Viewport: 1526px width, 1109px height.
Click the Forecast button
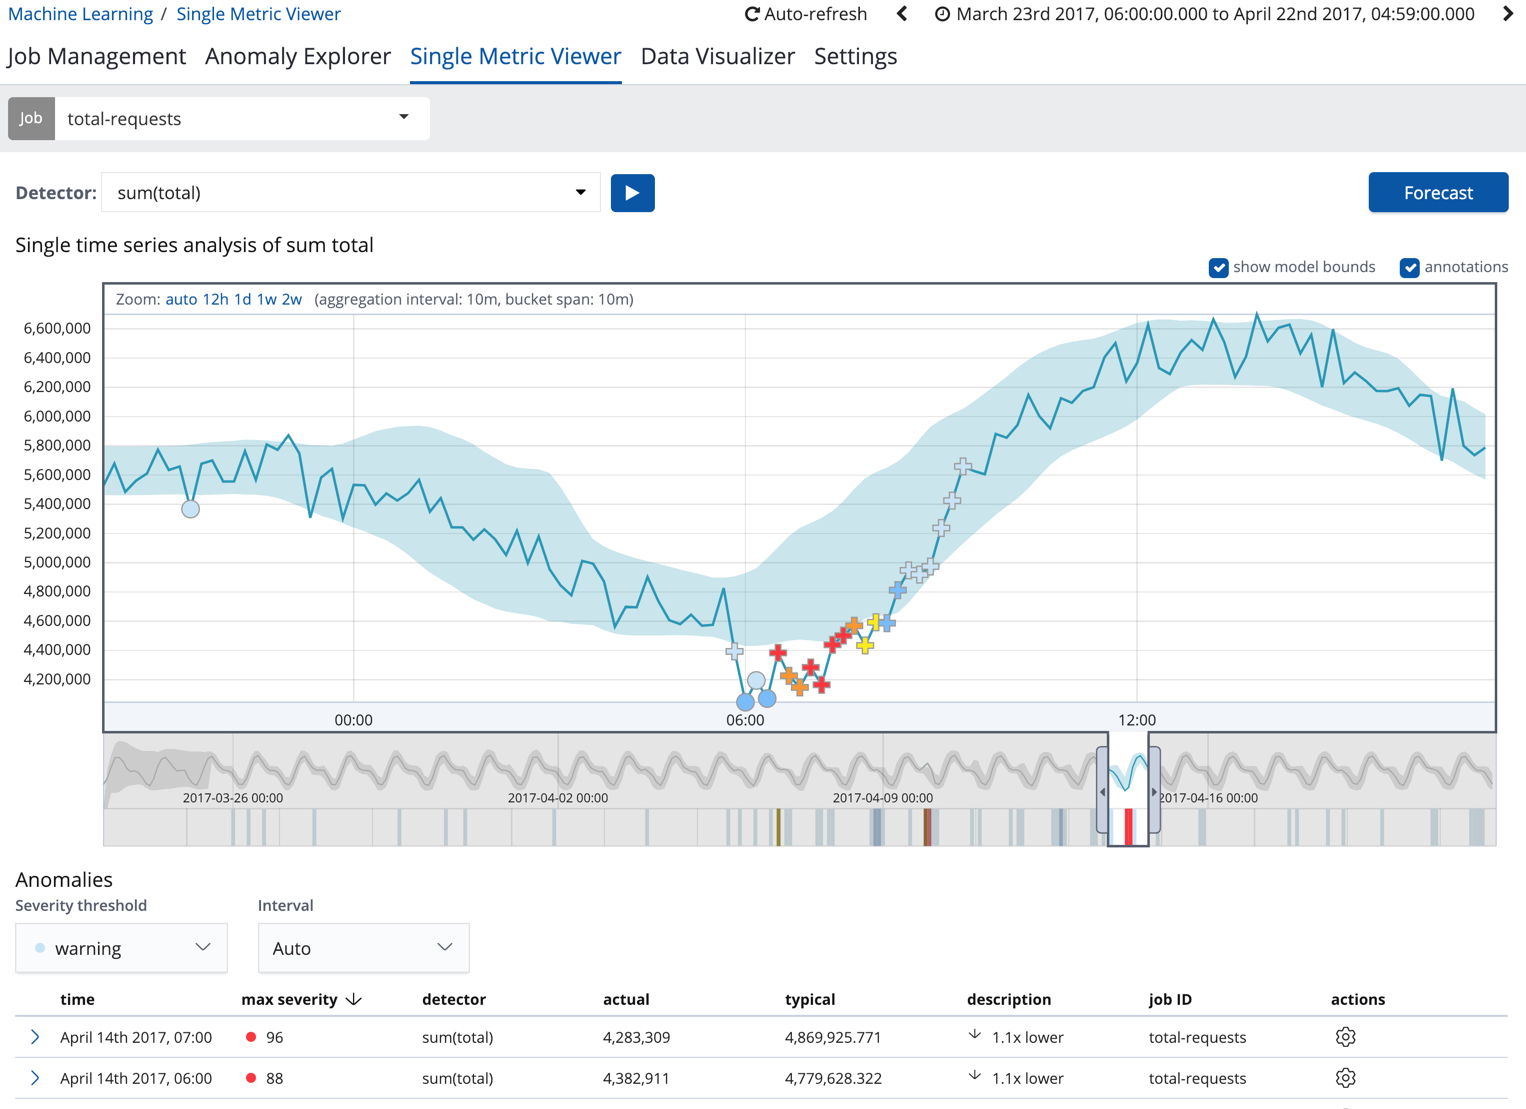tap(1437, 193)
